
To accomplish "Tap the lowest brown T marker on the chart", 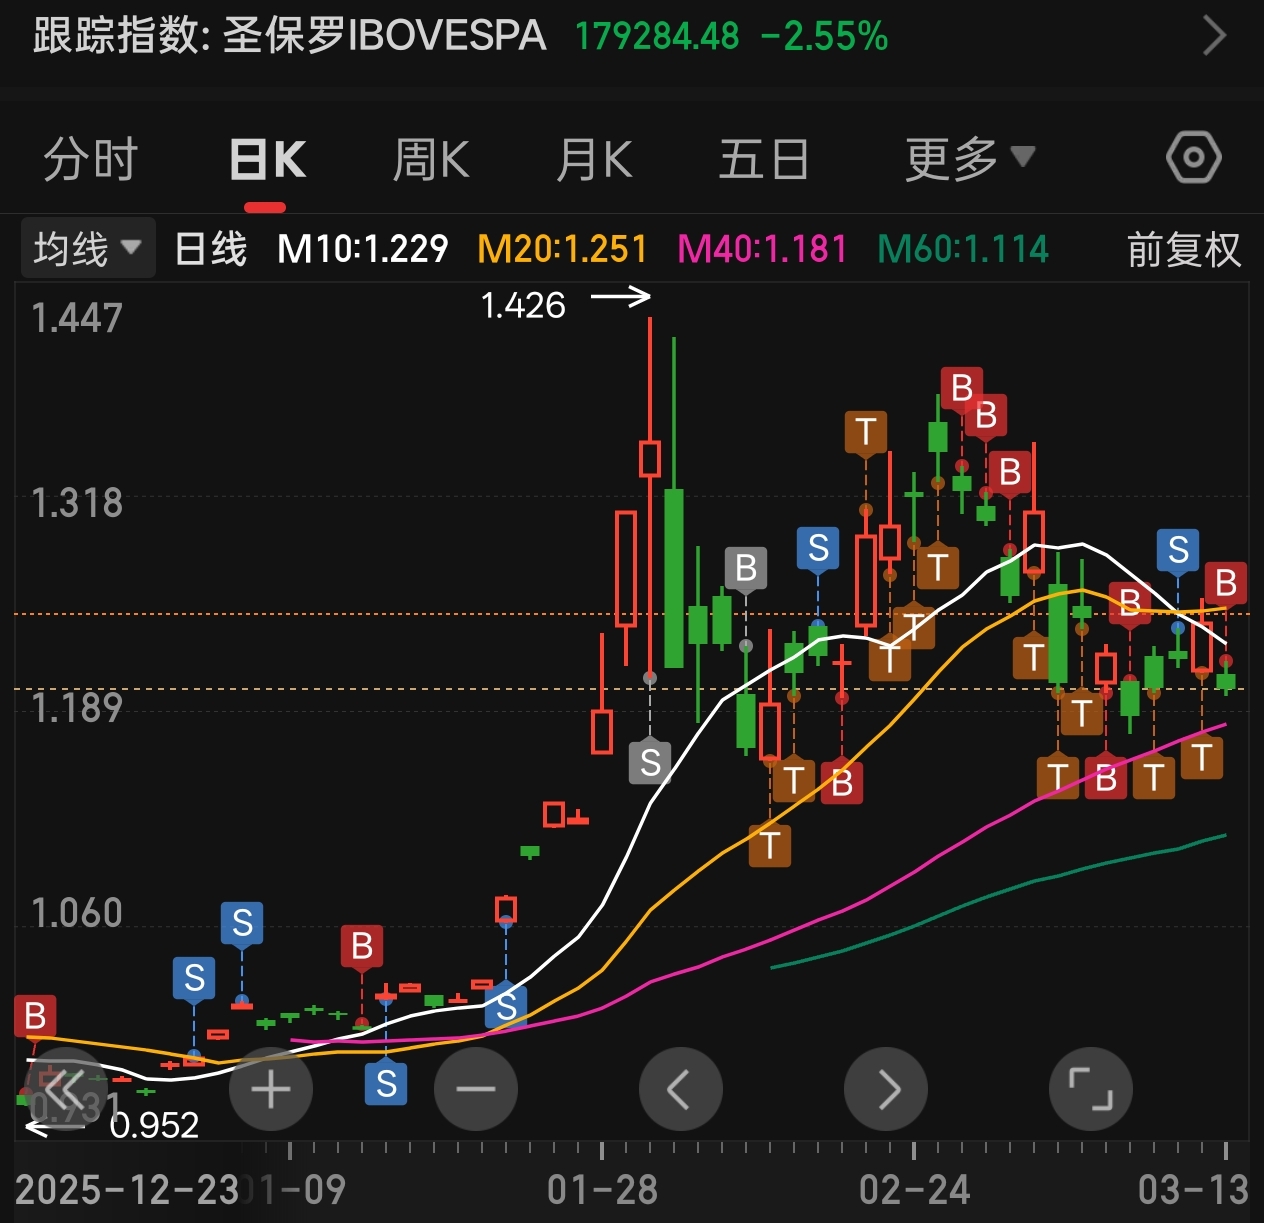I will click(x=770, y=846).
